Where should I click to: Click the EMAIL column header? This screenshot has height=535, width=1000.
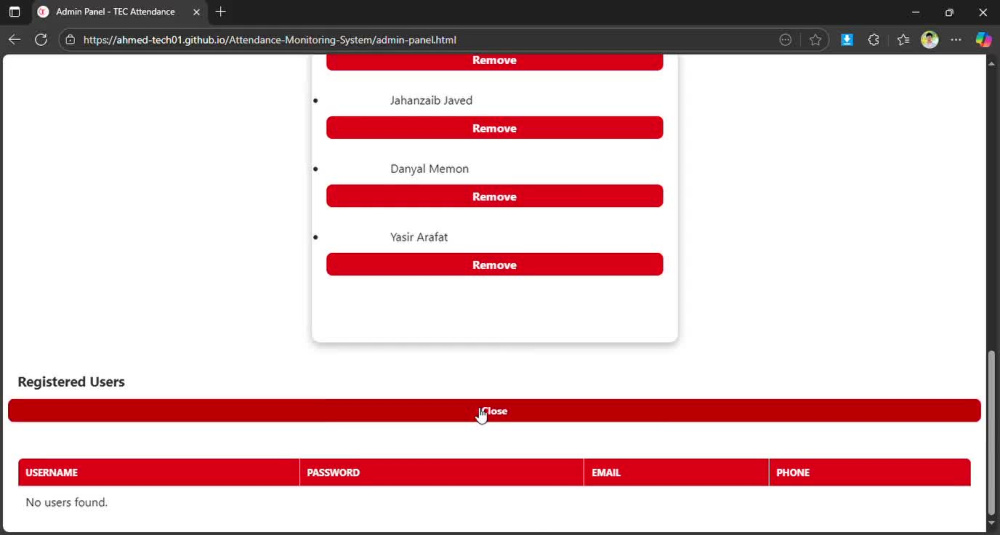676,473
